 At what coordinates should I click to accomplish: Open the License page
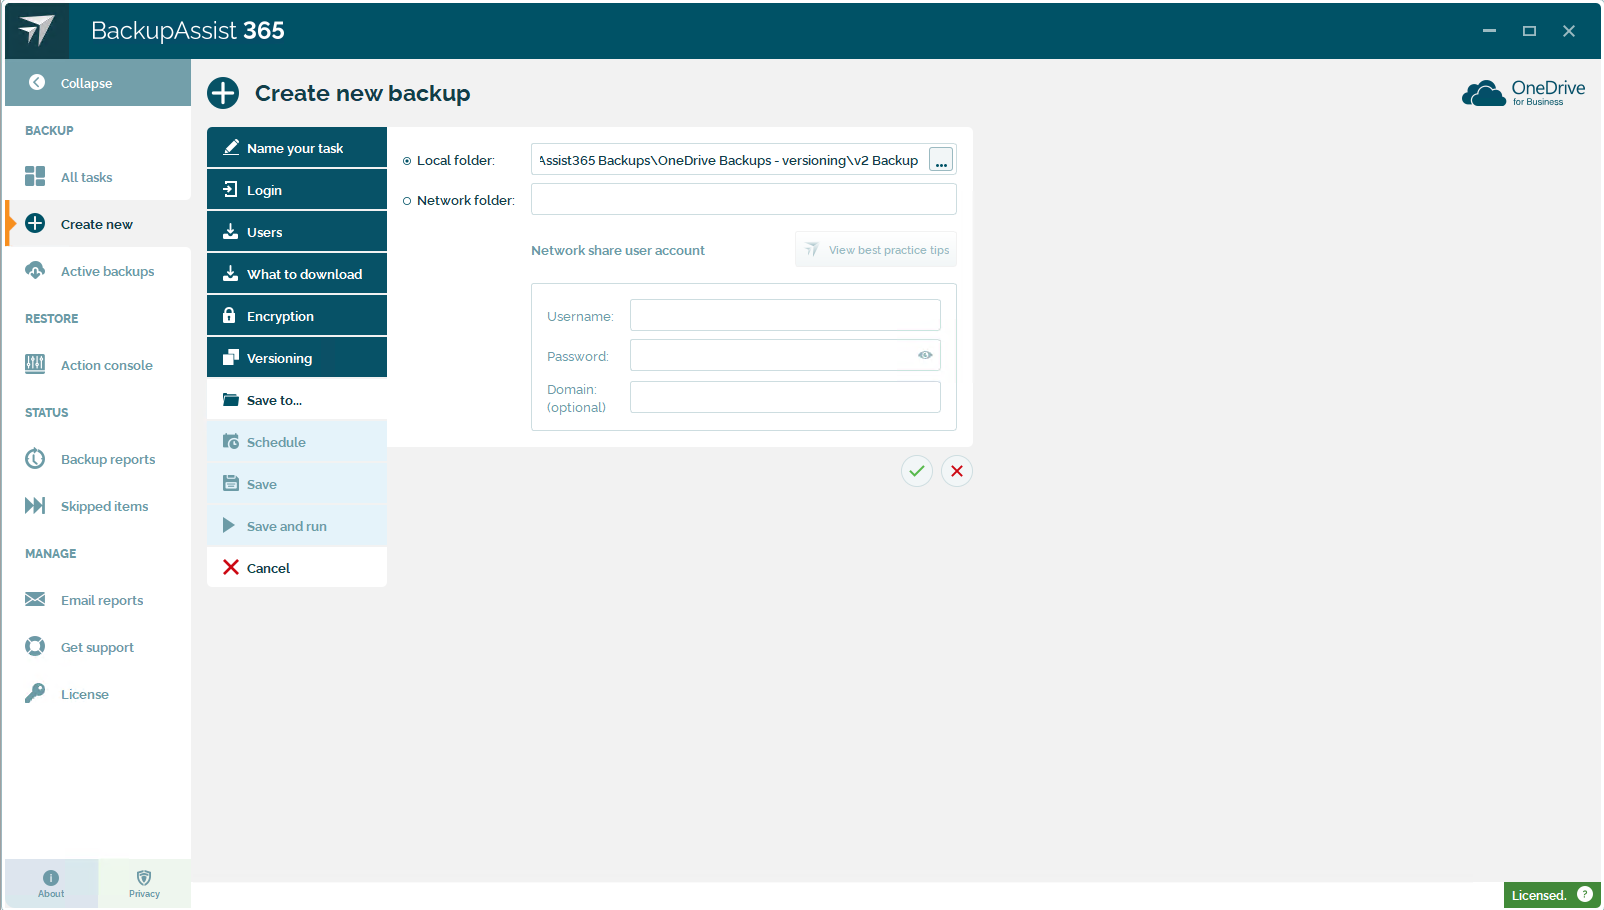click(x=98, y=694)
